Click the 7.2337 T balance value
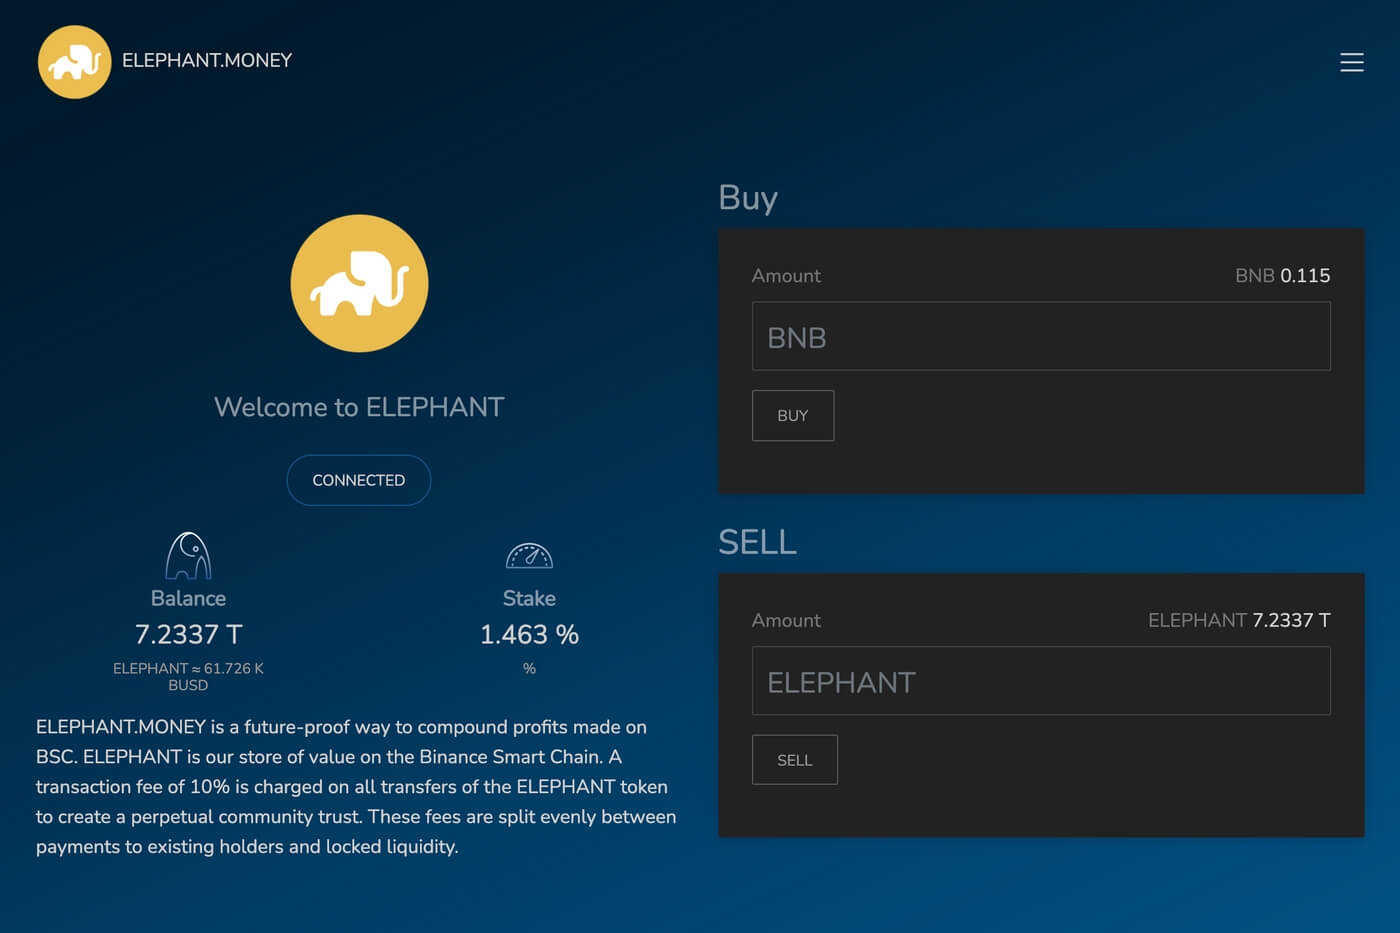 [x=188, y=634]
